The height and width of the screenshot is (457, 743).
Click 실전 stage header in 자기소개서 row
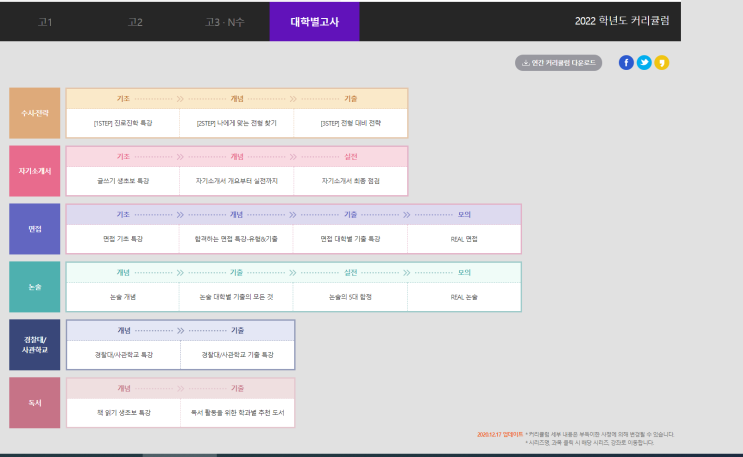click(351, 156)
